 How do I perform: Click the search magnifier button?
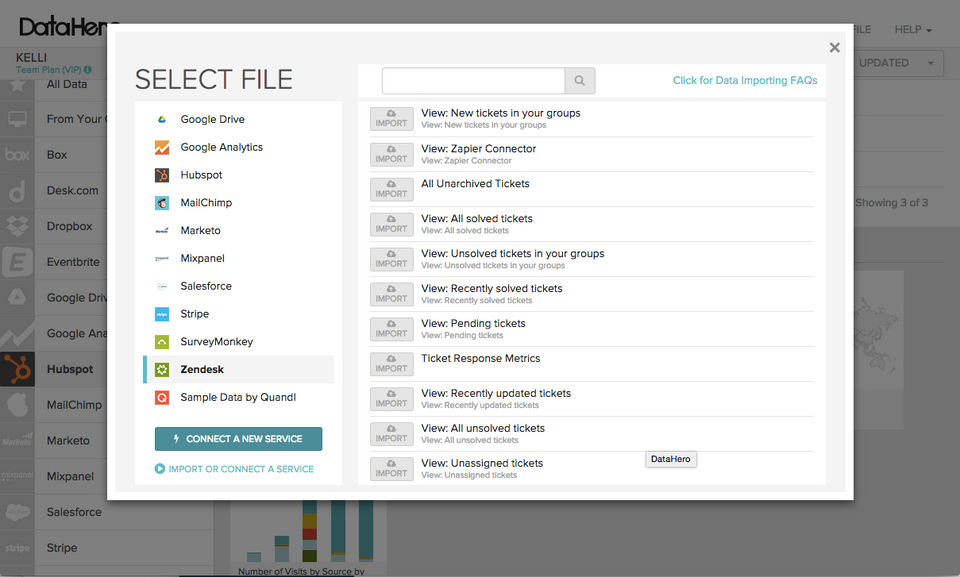tap(579, 80)
